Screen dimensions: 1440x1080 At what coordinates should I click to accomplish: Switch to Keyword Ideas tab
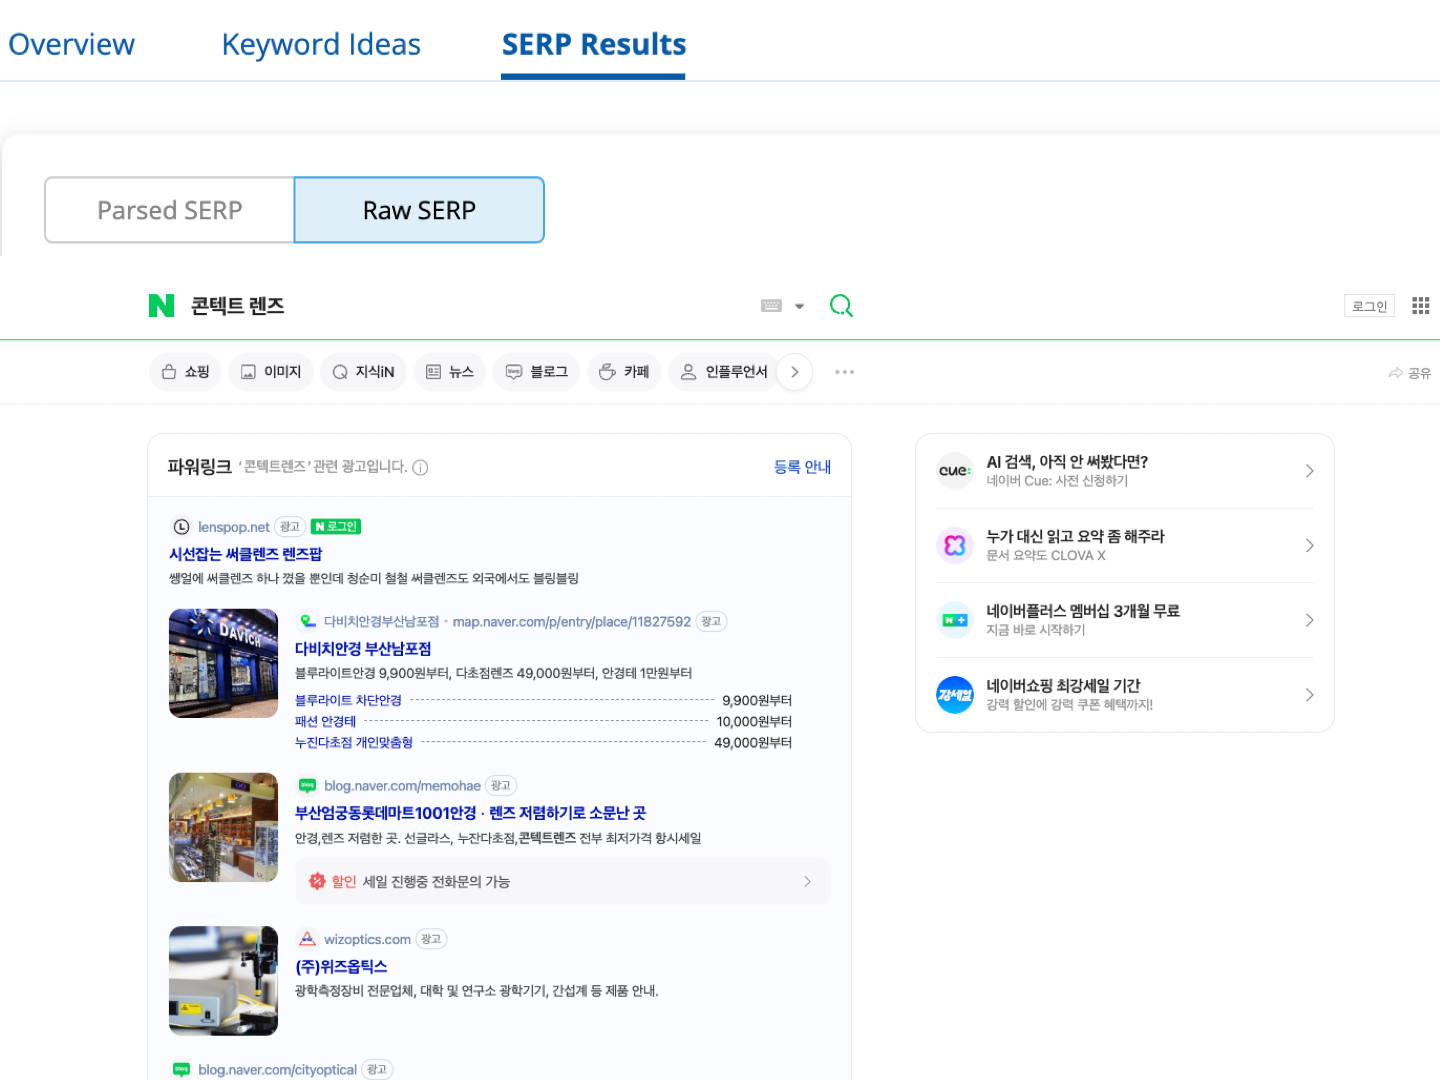(321, 44)
